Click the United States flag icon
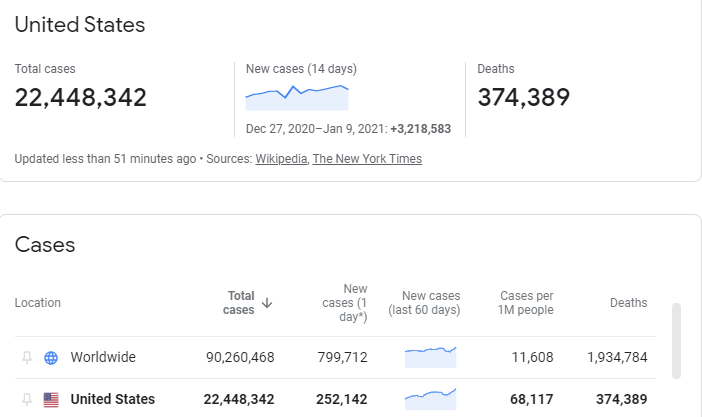Screen dimensions: 702x417 (51, 400)
